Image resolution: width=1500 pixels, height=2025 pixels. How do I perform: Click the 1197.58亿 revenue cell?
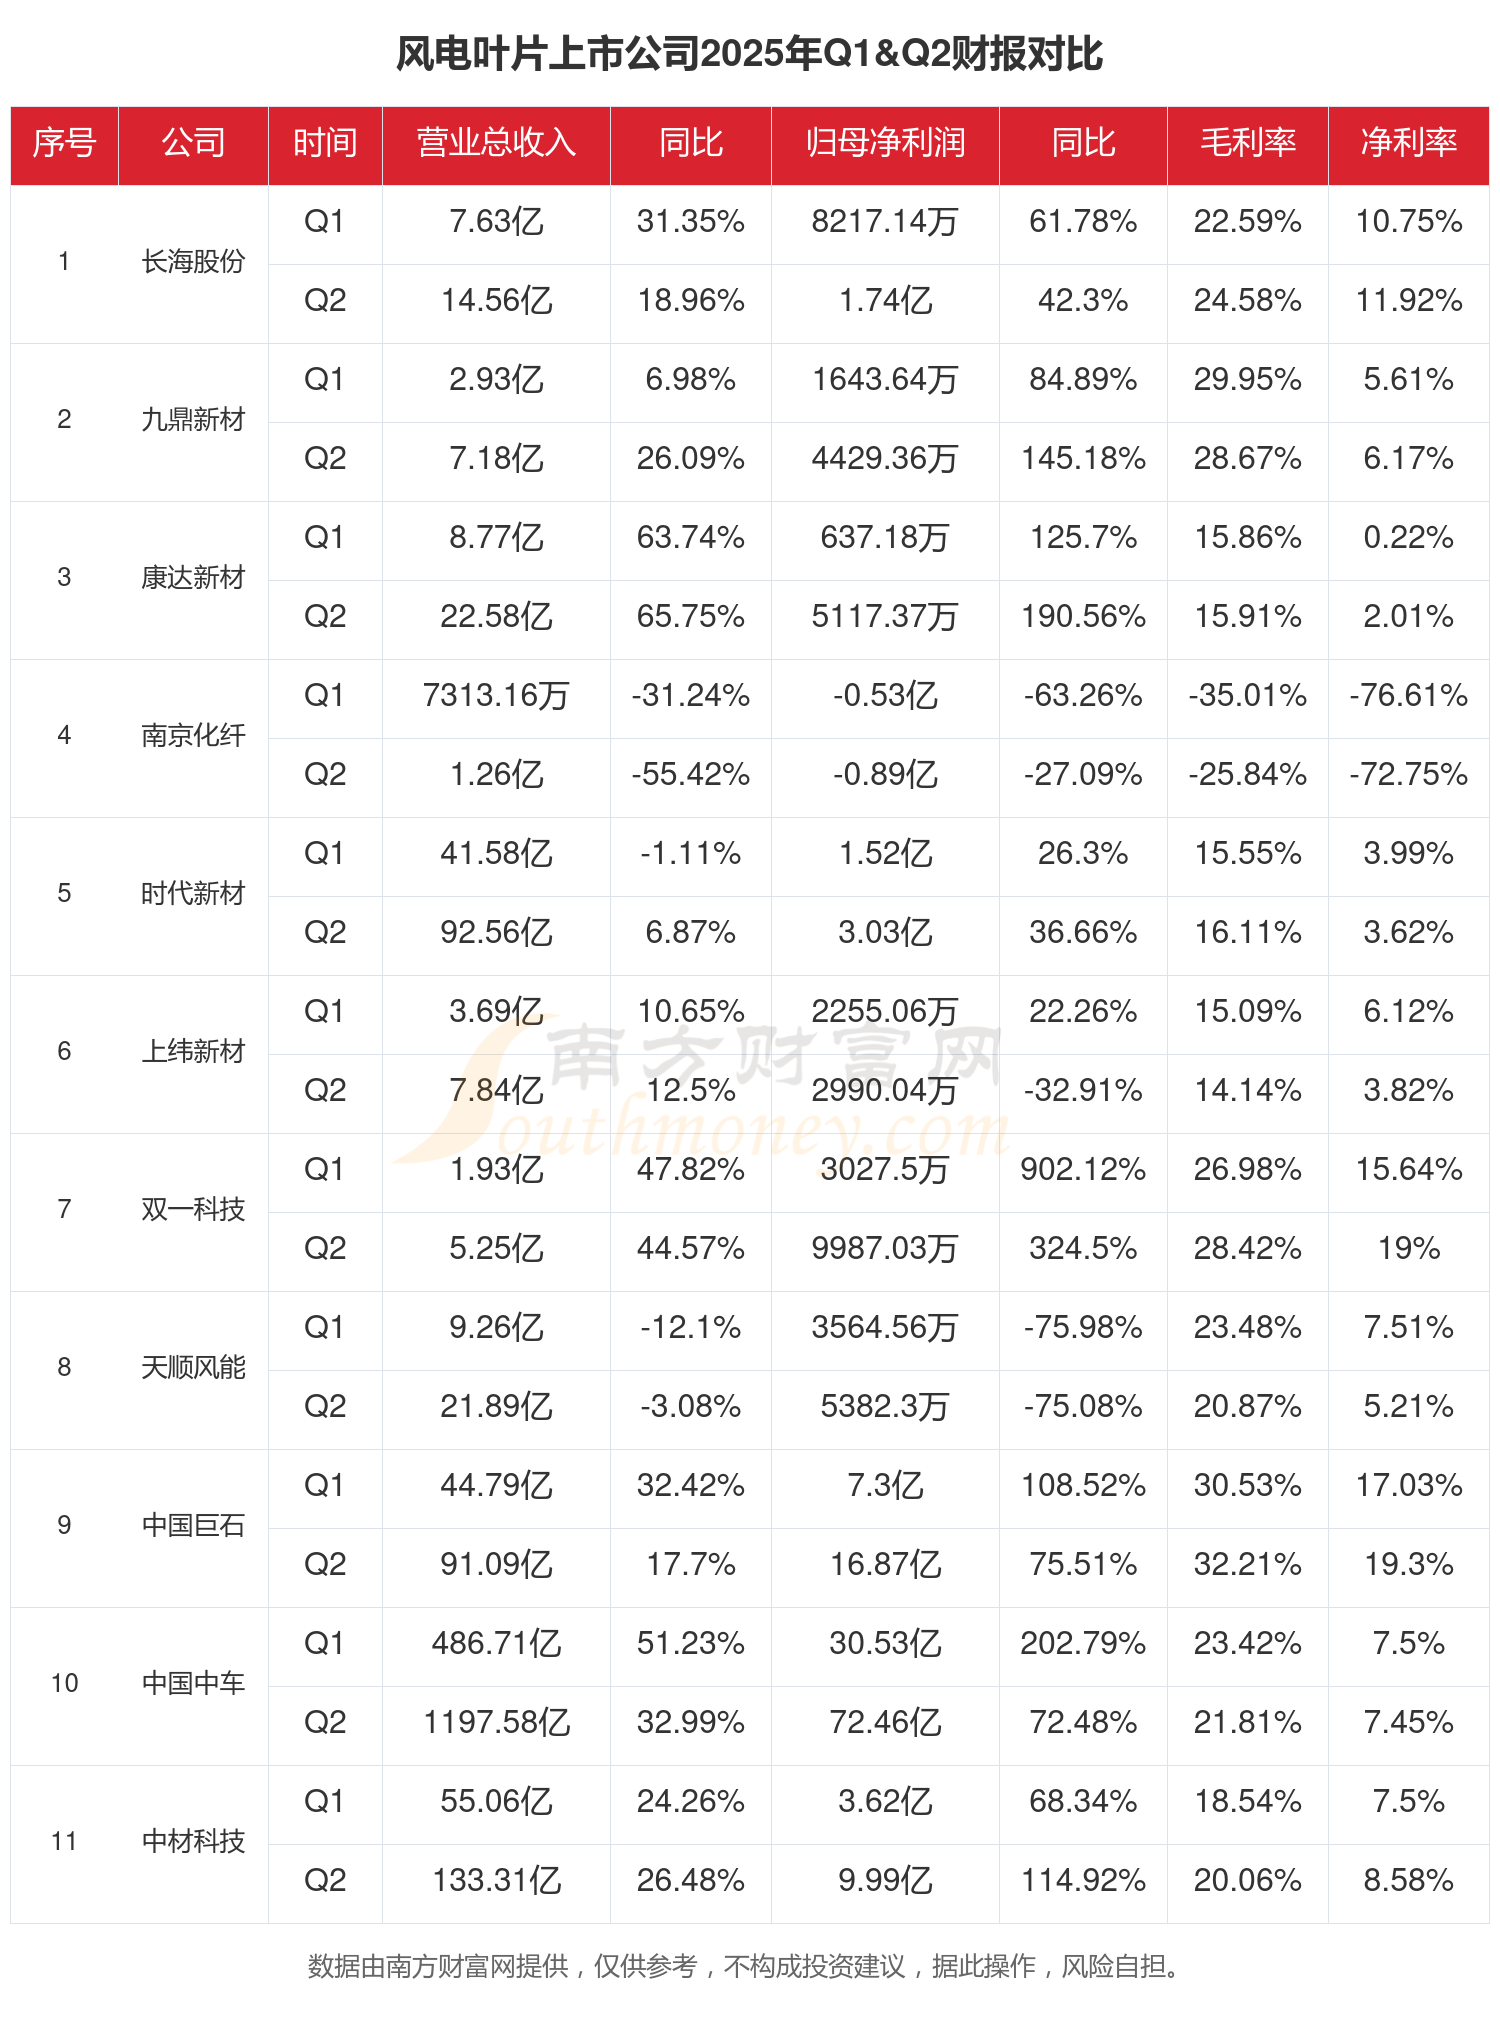(x=496, y=1723)
